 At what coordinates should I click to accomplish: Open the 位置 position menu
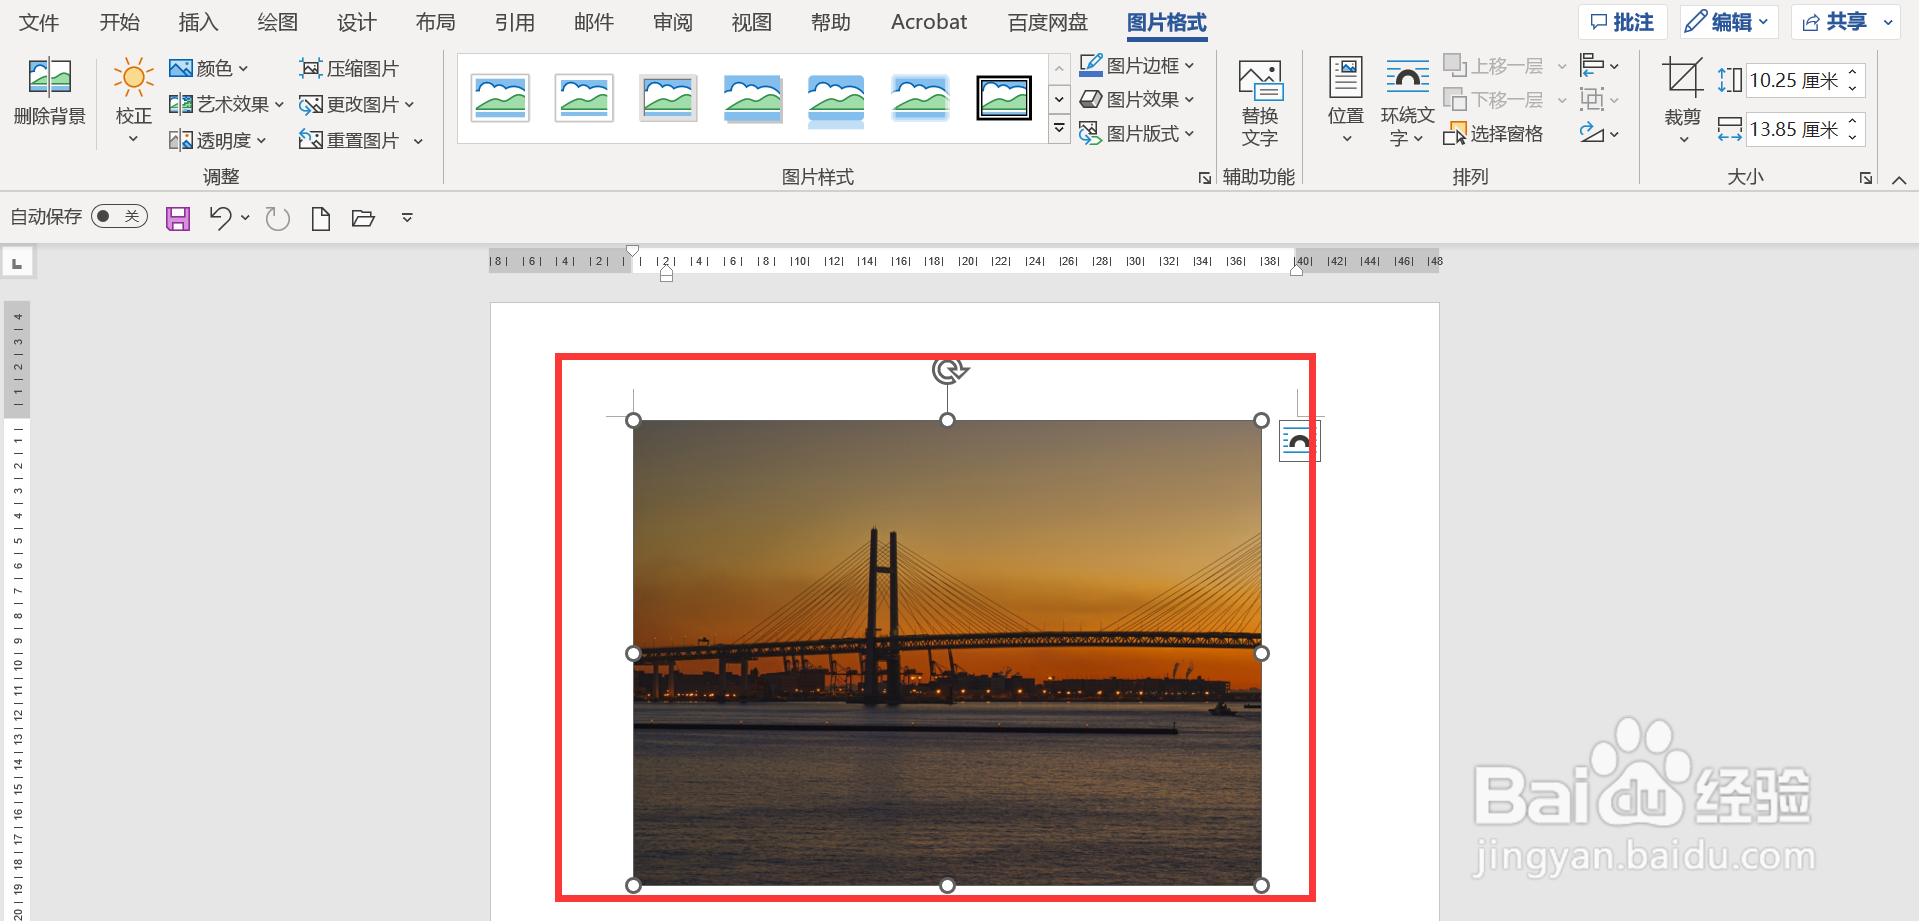(1345, 101)
